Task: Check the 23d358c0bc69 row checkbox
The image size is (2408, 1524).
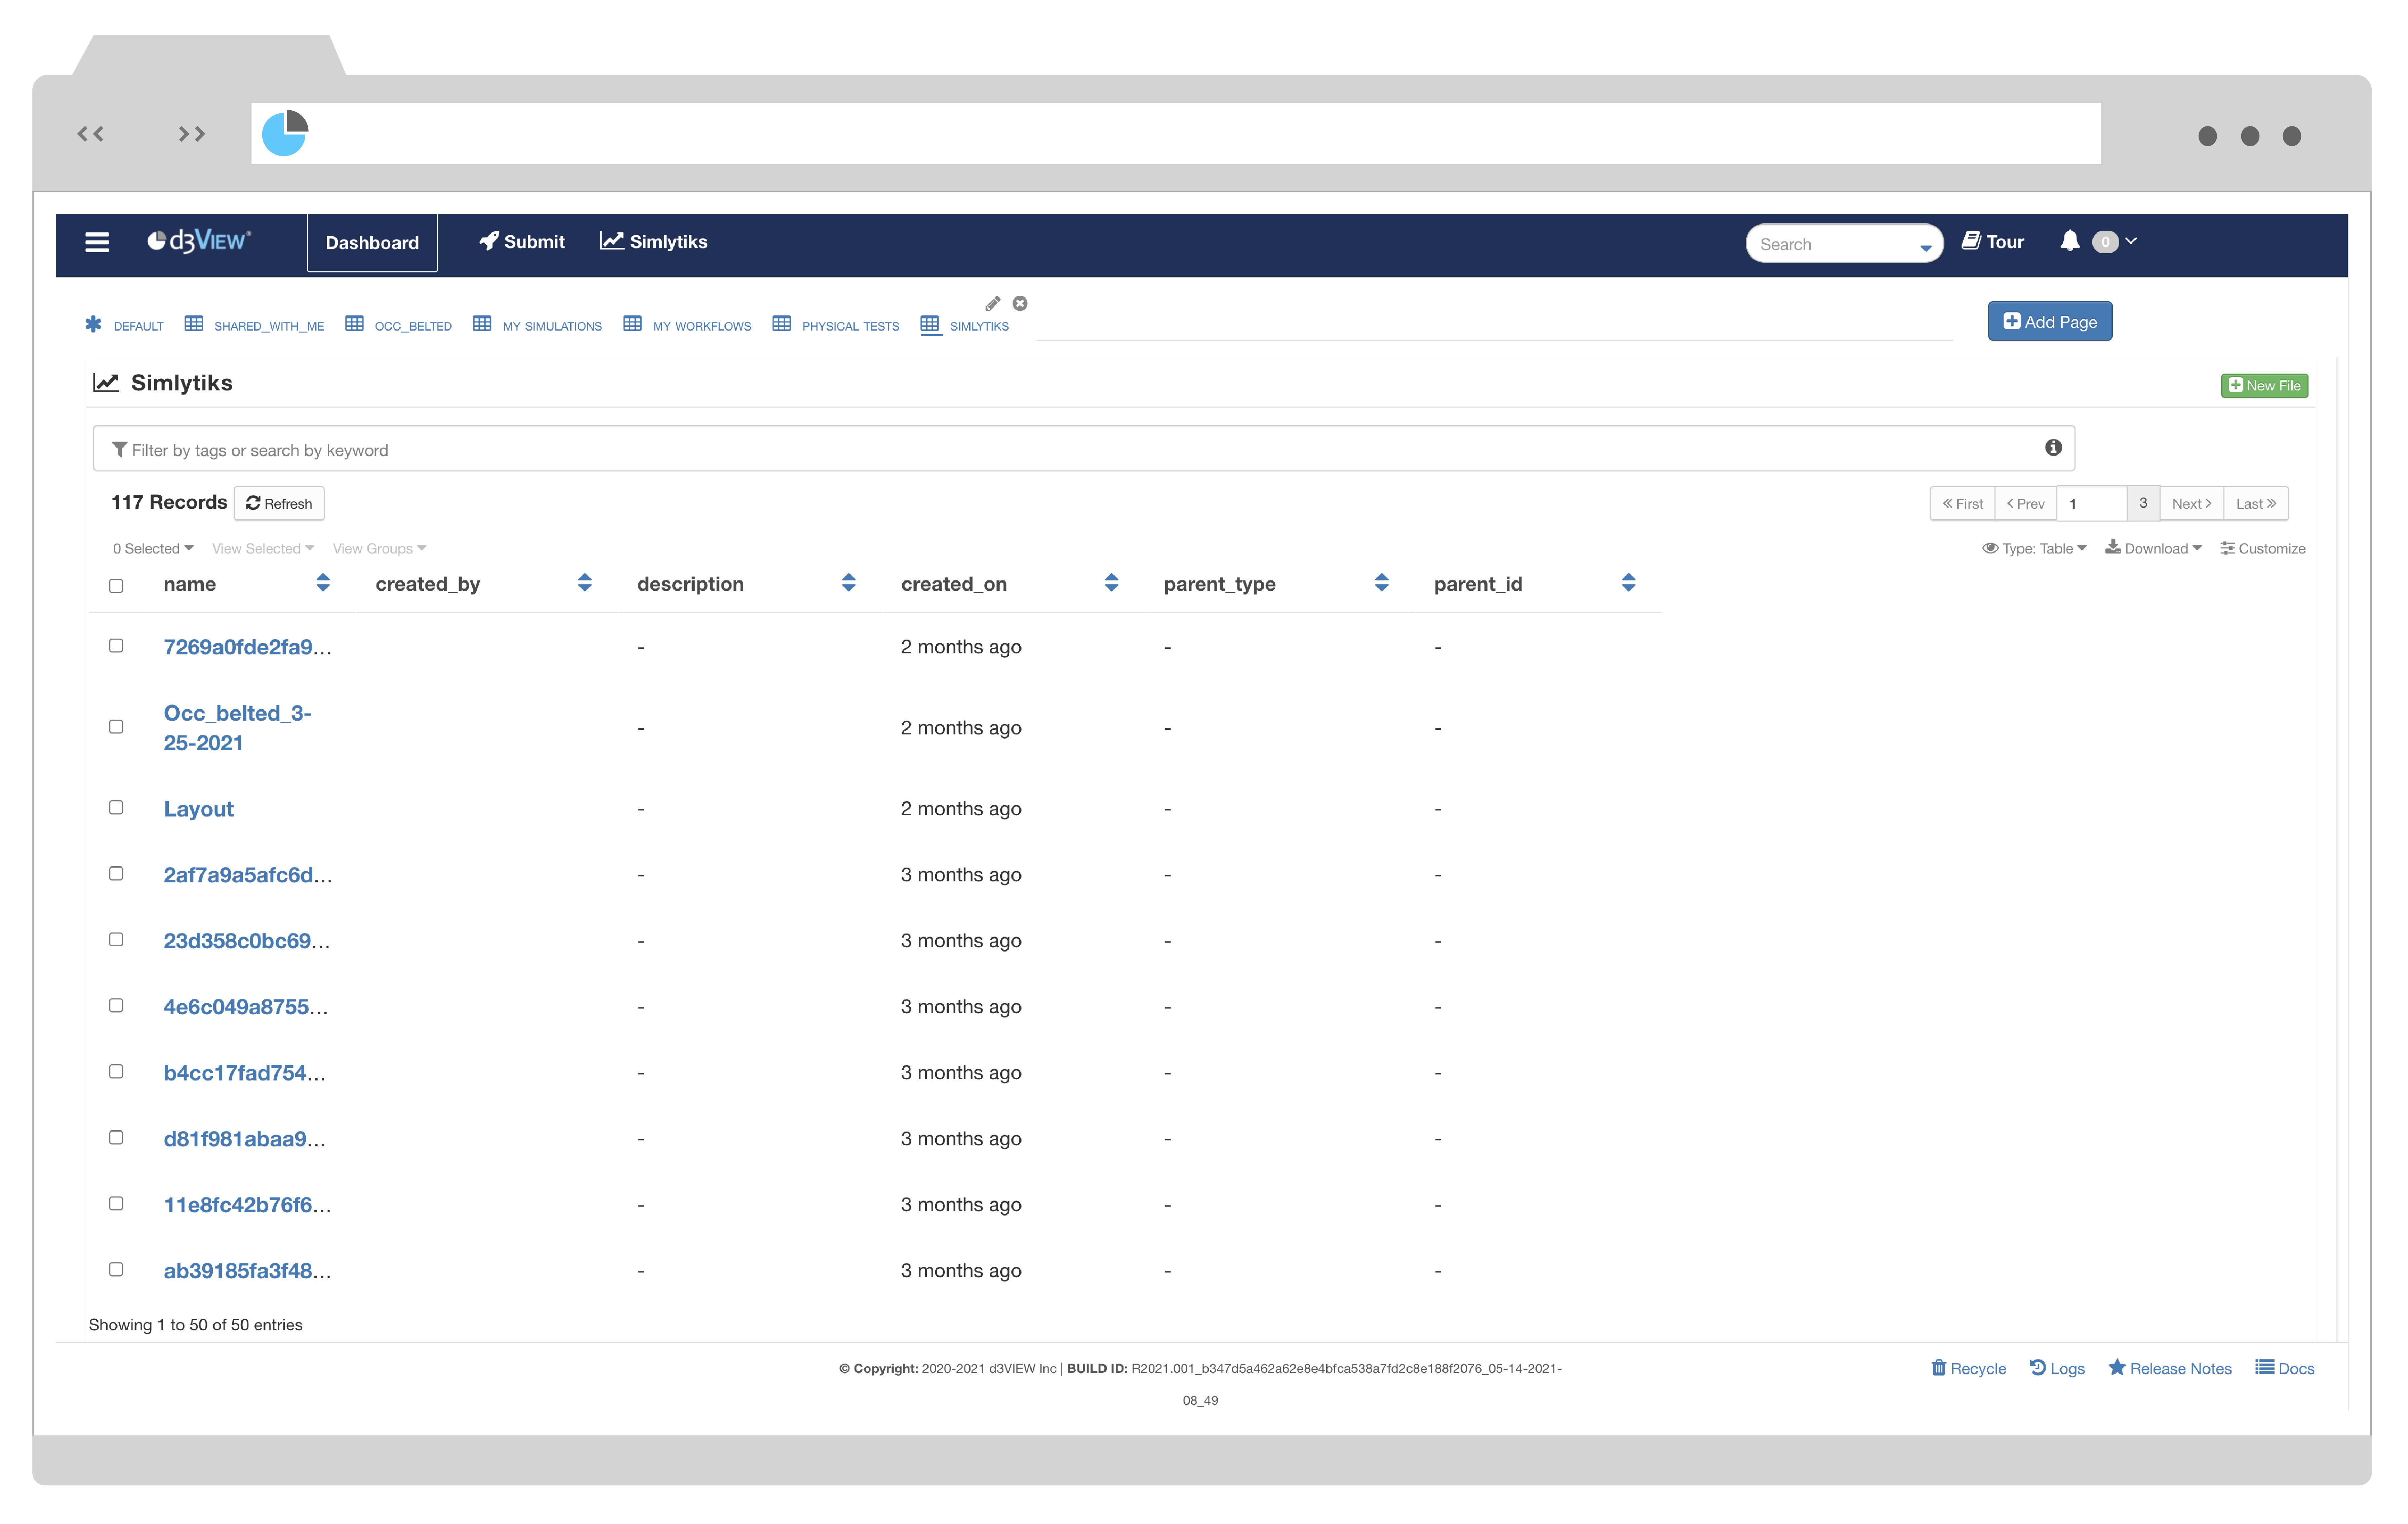Action: pos(116,939)
